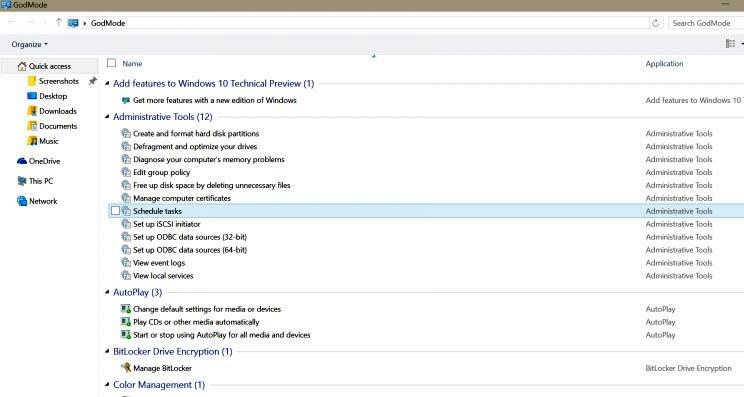Image resolution: width=744 pixels, height=397 pixels.
Task: Click Schedule tasks text
Action: point(157,211)
